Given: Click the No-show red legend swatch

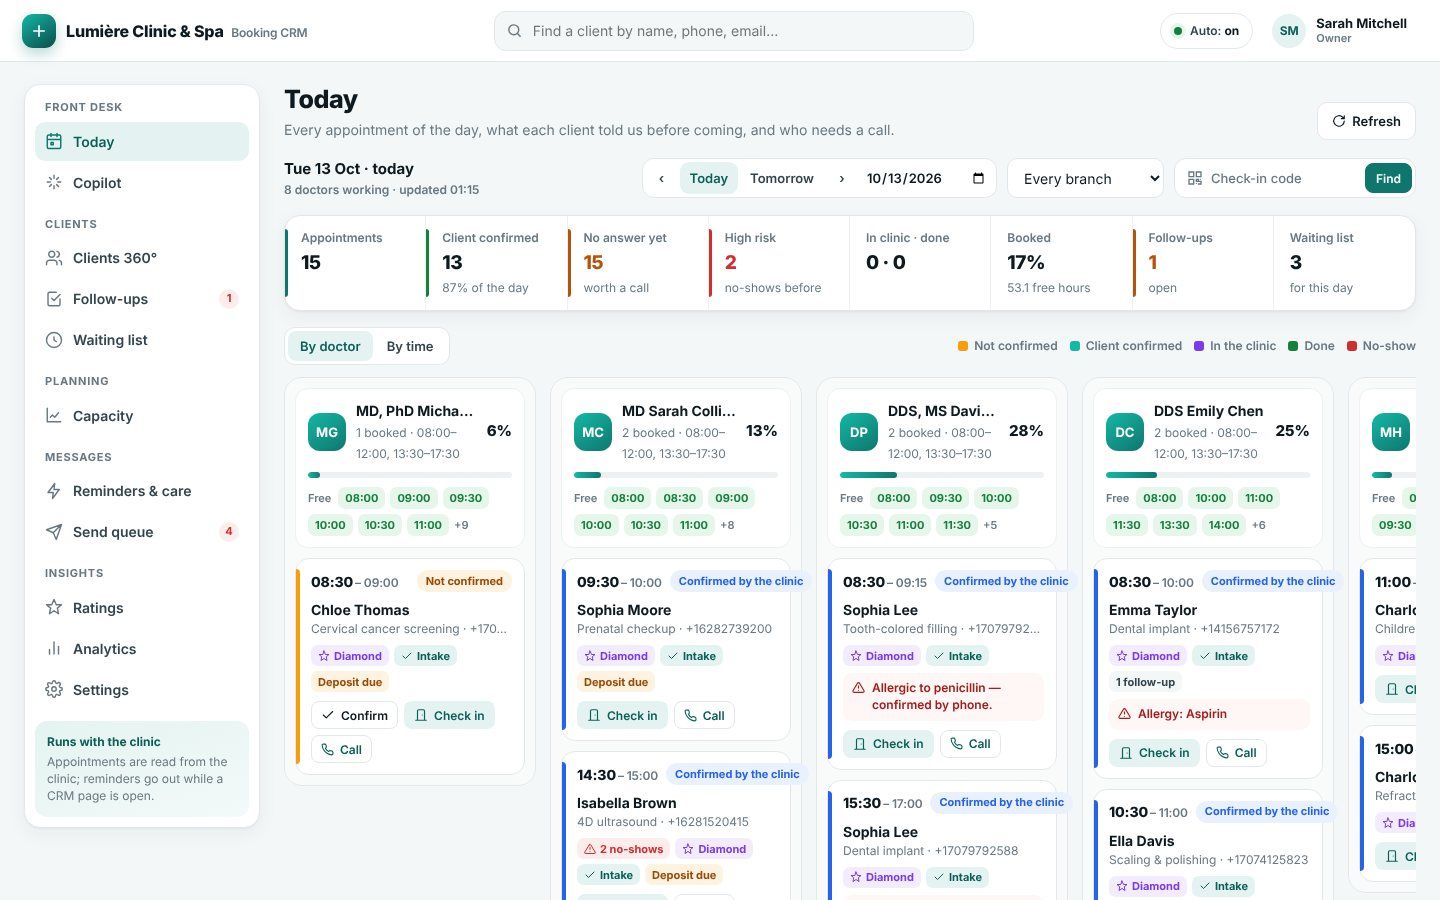Looking at the screenshot, I should (x=1352, y=346).
